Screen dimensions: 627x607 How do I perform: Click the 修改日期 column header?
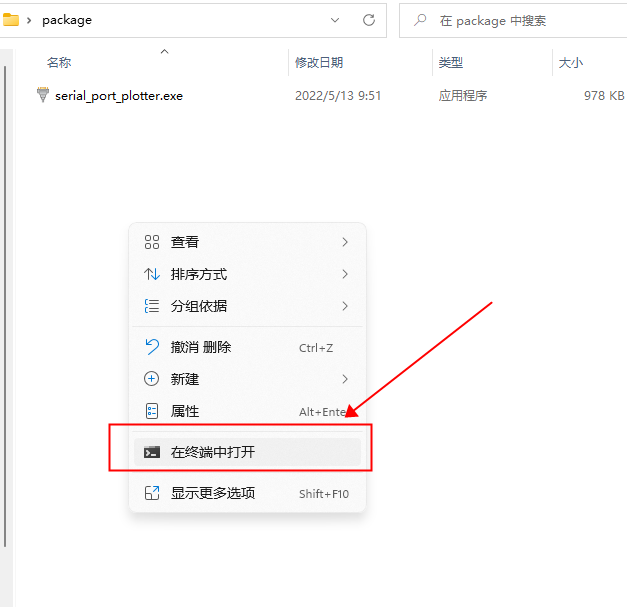point(319,63)
